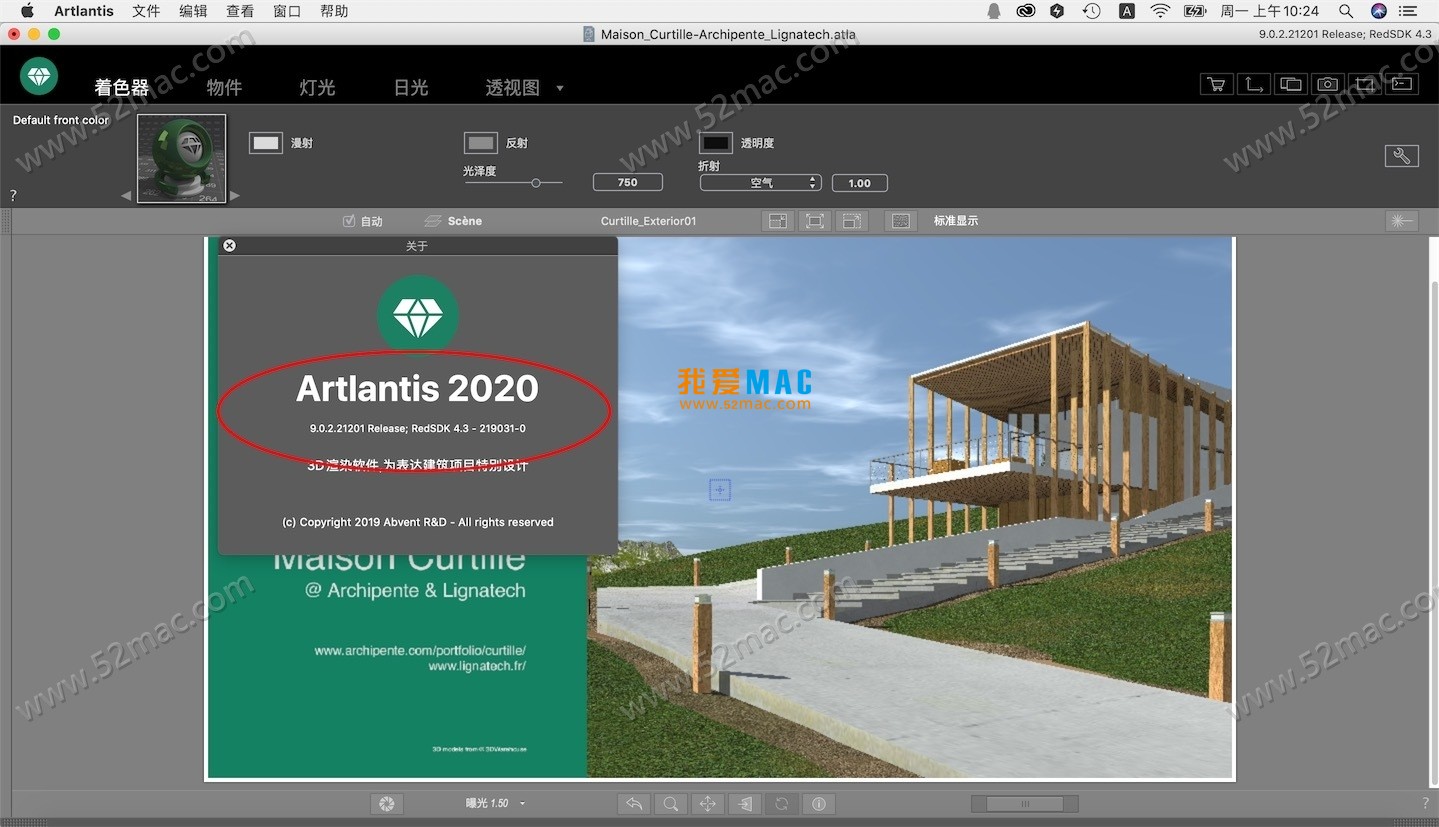Switch to the 物件 tab
Image resolution: width=1439 pixels, height=827 pixels.
coord(224,88)
